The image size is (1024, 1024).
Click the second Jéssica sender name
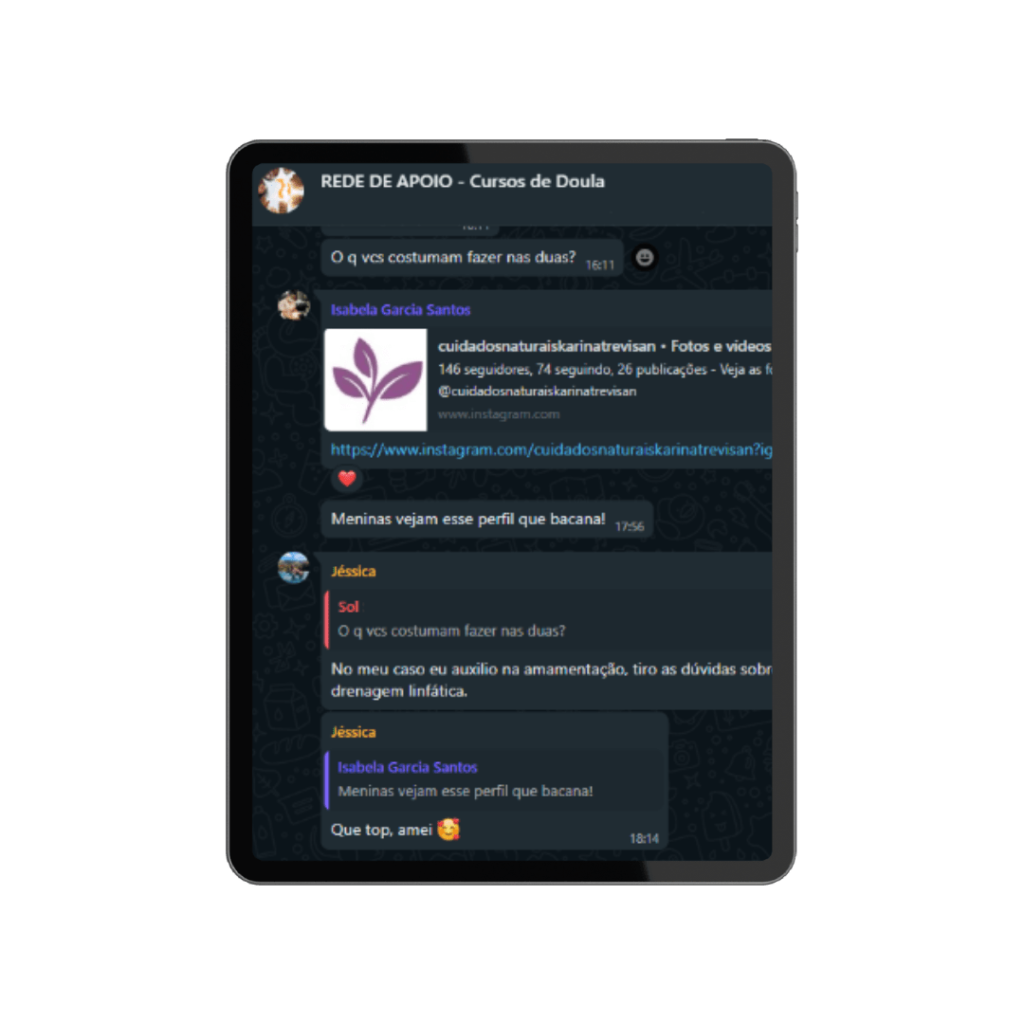353,732
